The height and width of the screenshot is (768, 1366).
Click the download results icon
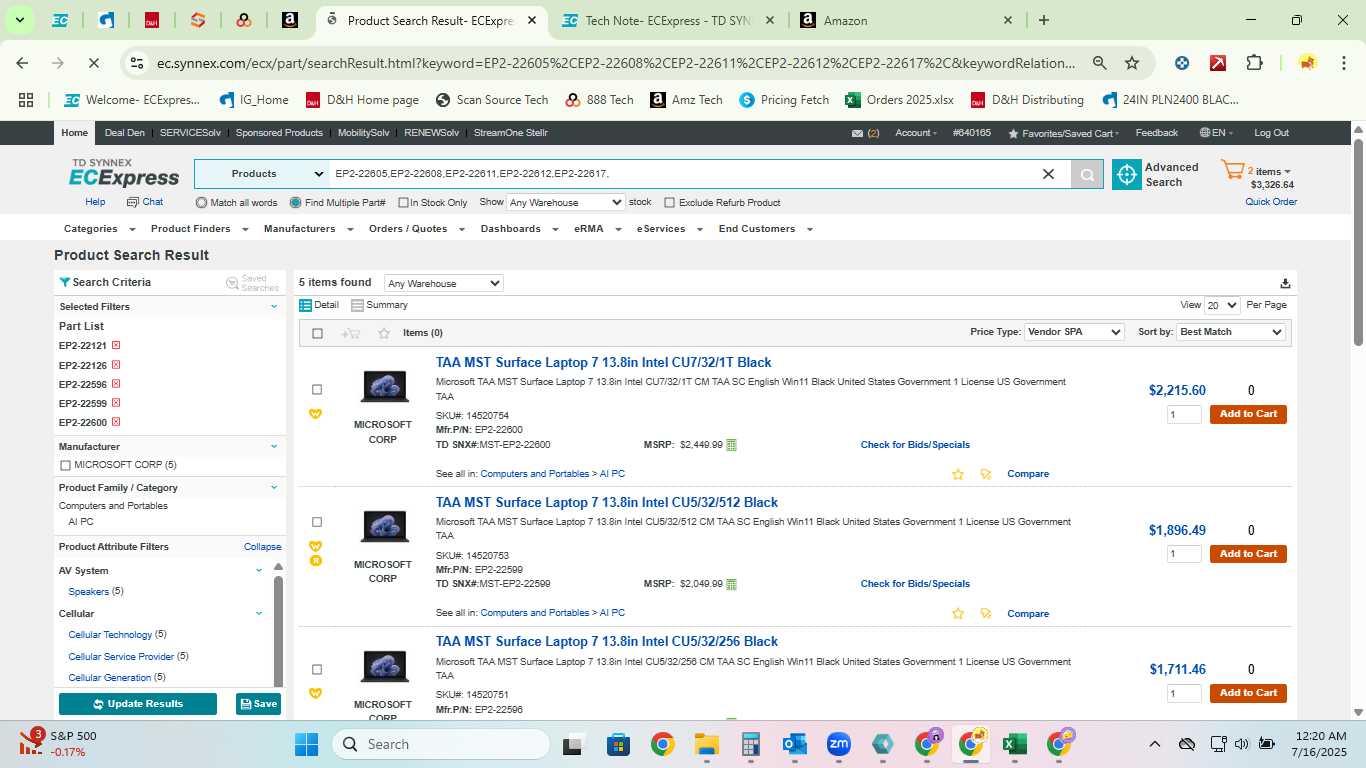[1285, 283]
